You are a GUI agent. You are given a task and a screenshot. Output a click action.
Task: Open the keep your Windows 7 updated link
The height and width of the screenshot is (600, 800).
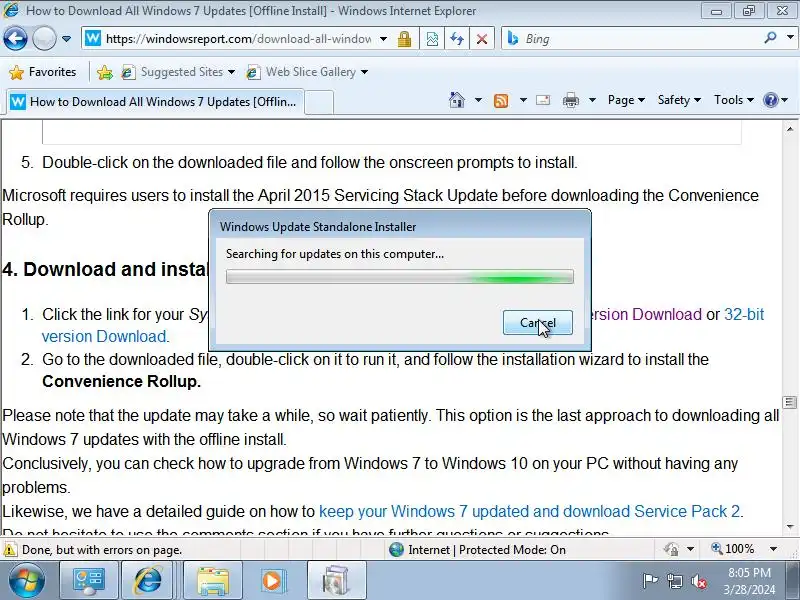(x=529, y=511)
